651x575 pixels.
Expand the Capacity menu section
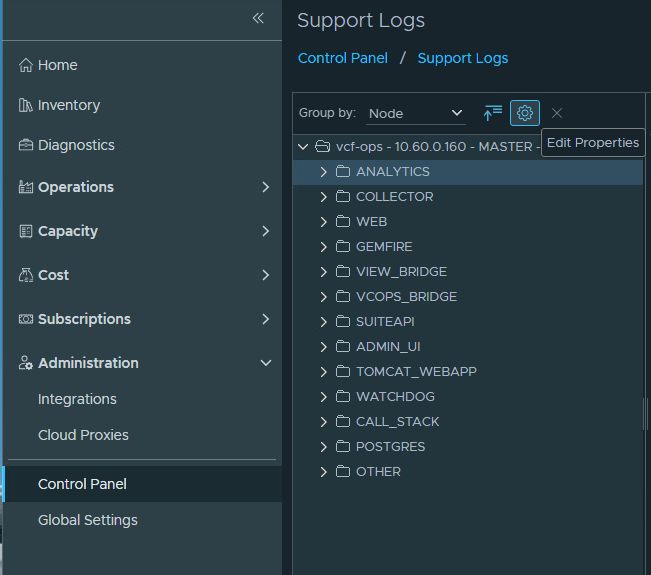pyautogui.click(x=265, y=231)
